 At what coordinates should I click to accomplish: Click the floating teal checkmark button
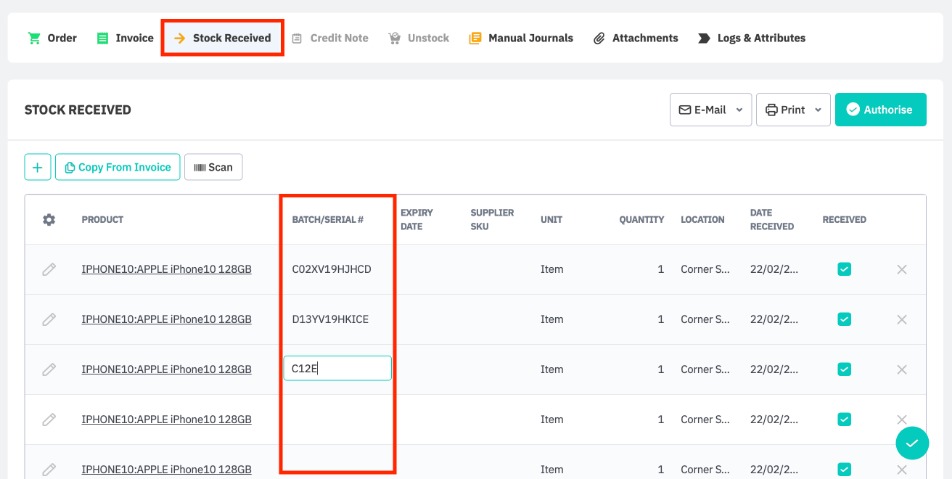(x=912, y=443)
